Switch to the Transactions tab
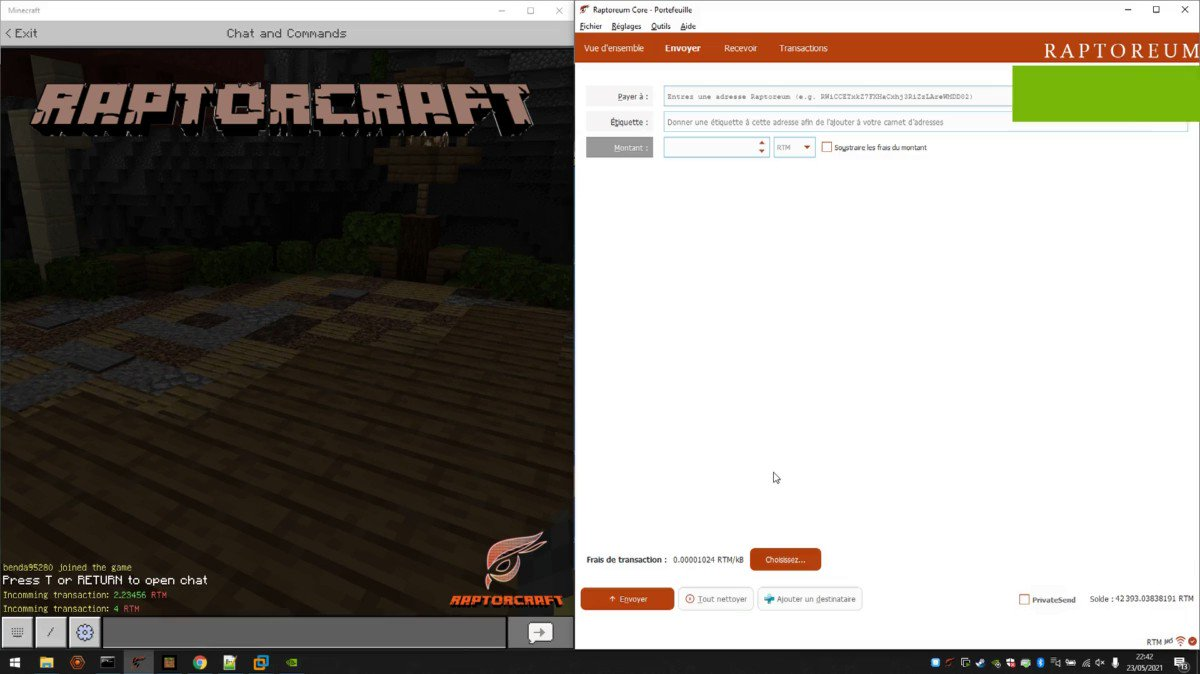The image size is (1200, 674). [803, 48]
